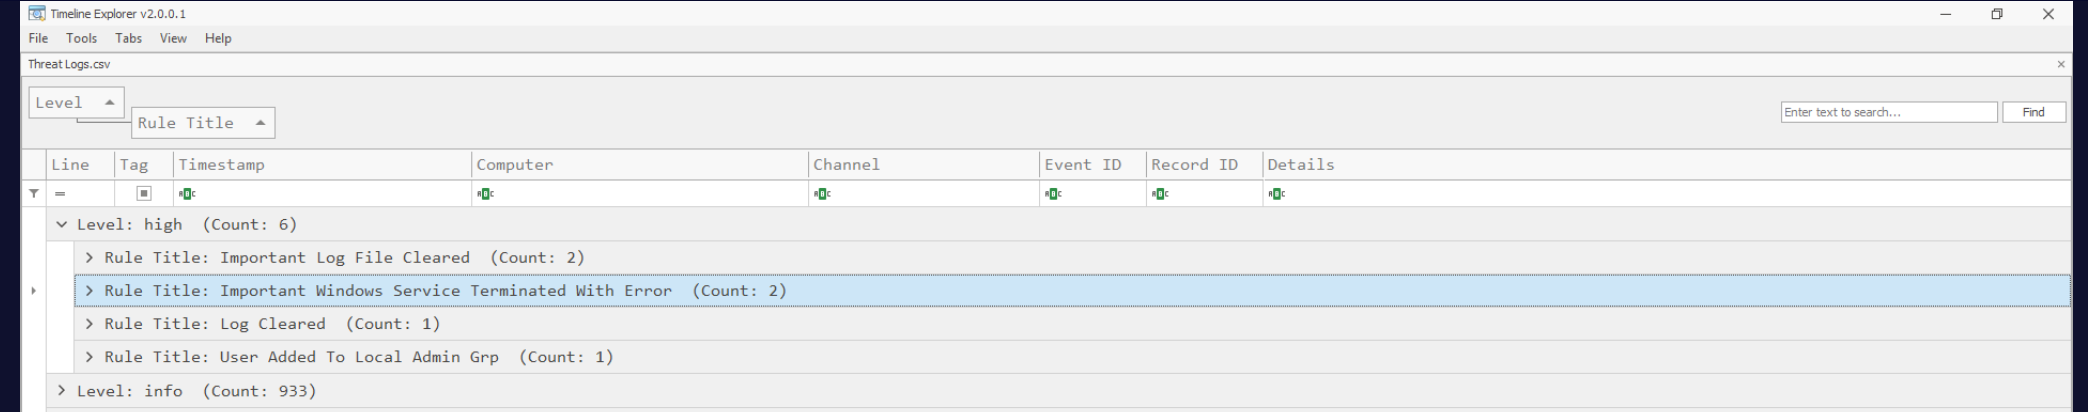Toggle sort on Level group chip

coord(76,102)
